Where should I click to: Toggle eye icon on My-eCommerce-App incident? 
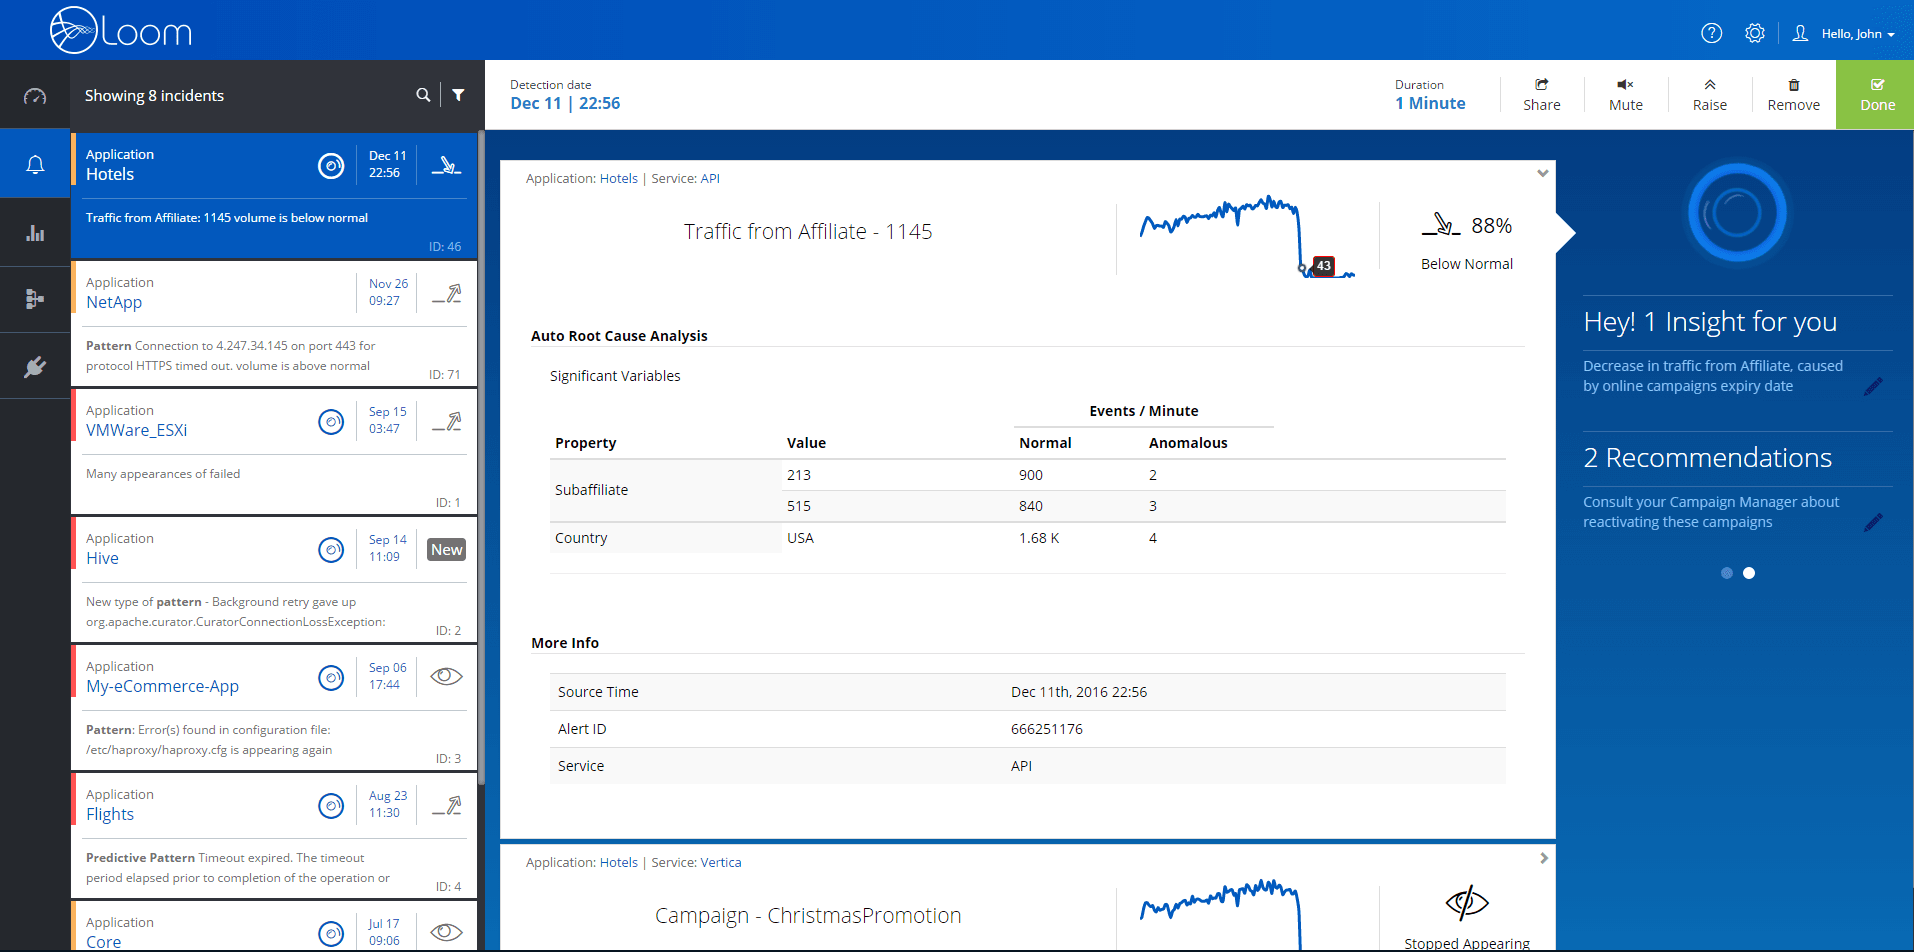[x=446, y=676]
